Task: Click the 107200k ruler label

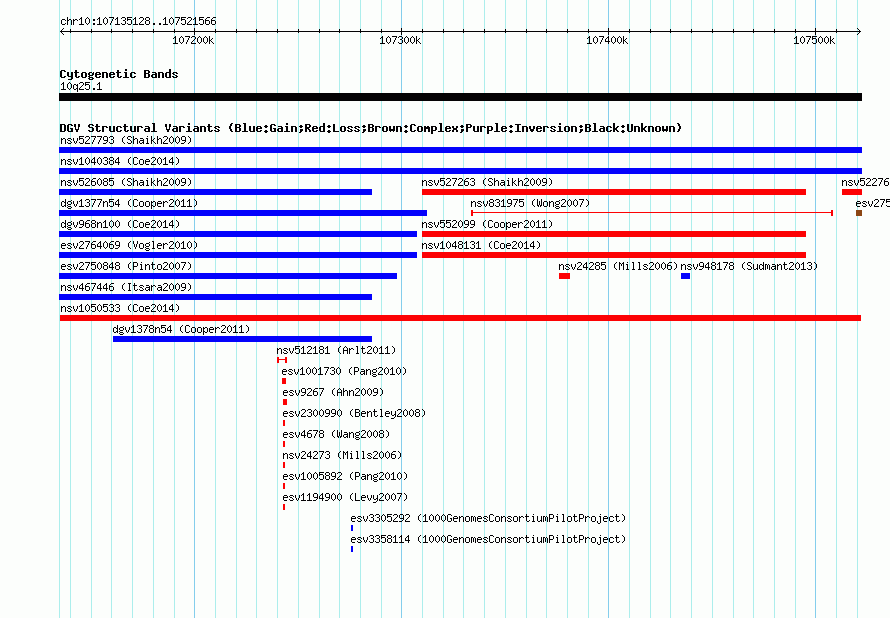Action: click(x=193, y=40)
